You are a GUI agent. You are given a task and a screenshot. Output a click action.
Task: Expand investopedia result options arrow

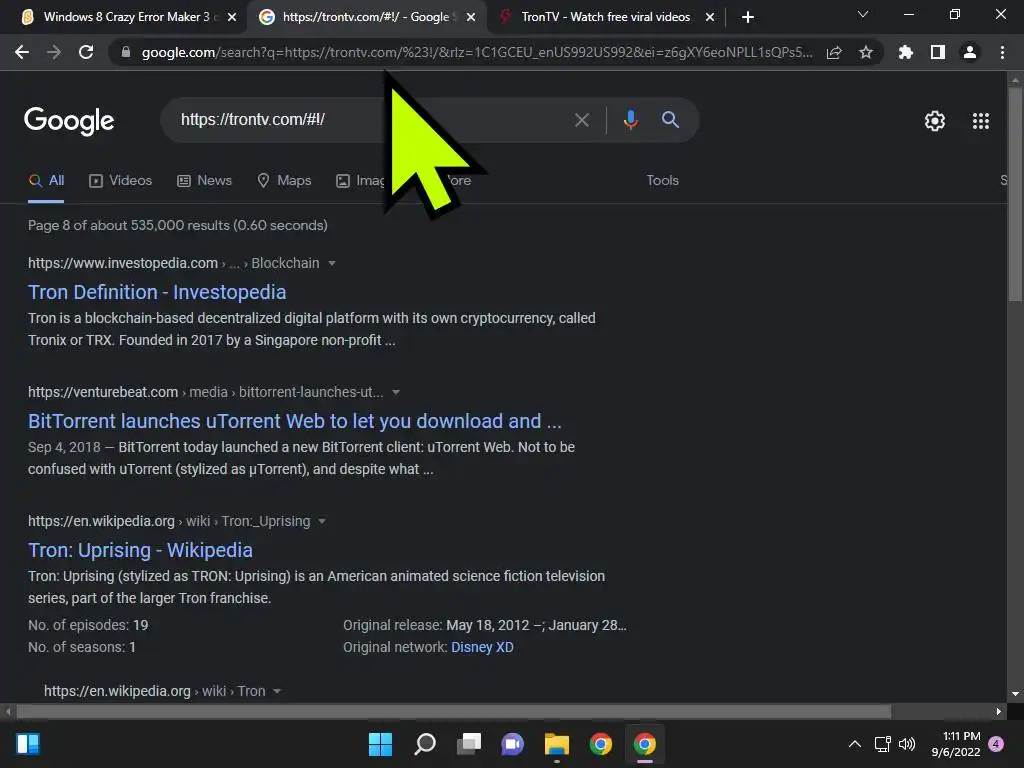[x=332, y=263]
